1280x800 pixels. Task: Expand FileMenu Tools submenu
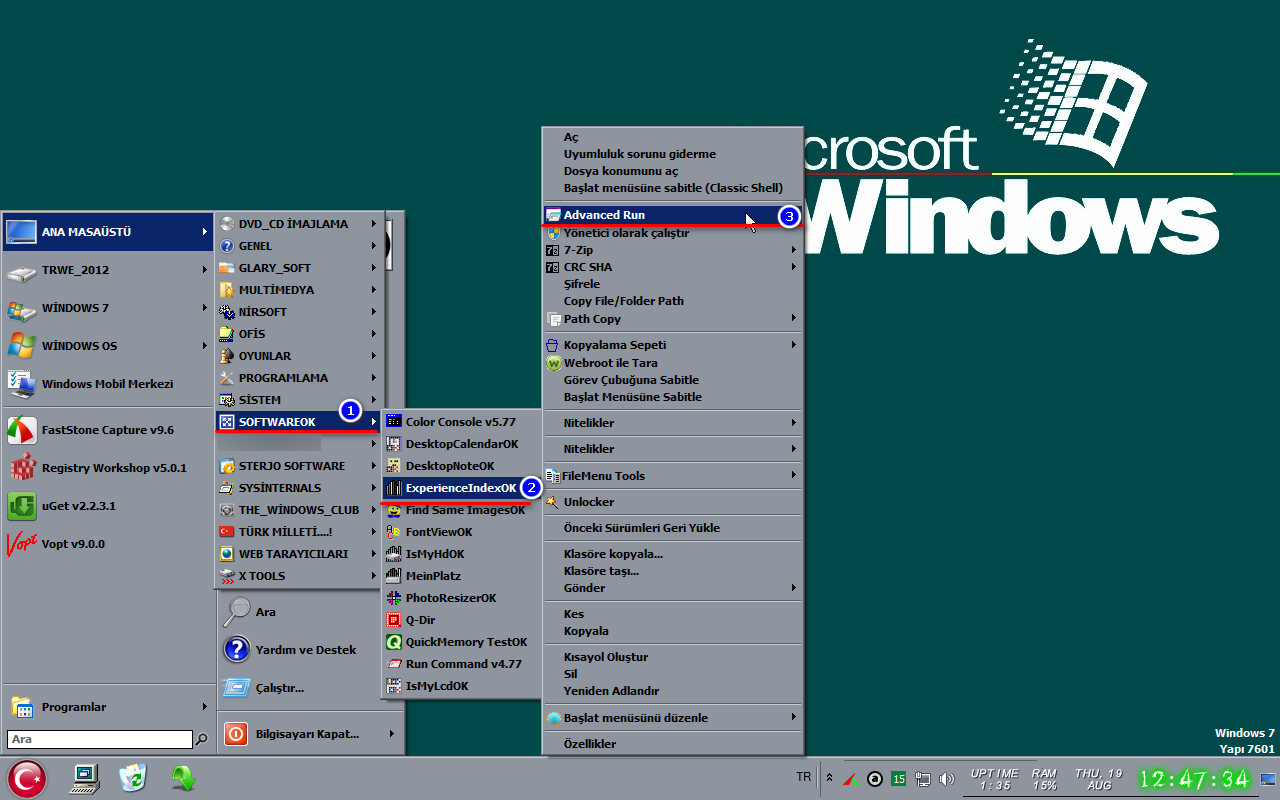coord(673,476)
